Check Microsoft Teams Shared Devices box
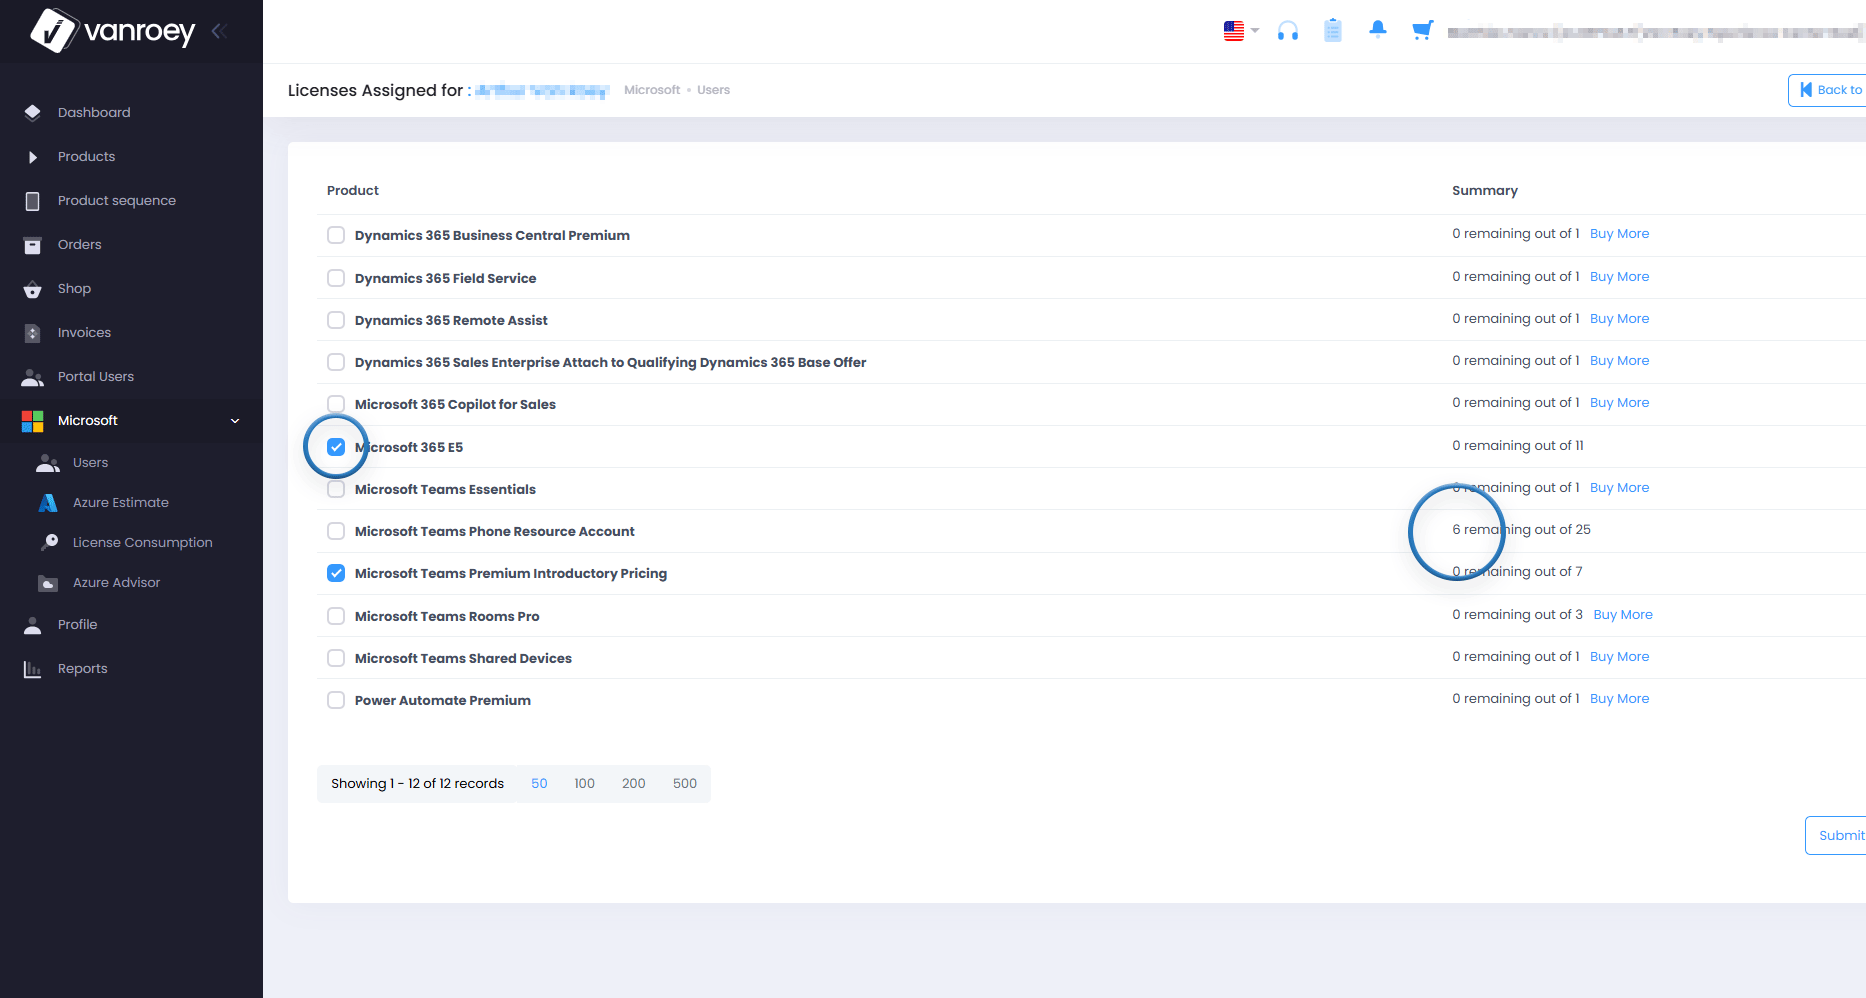 coord(336,658)
